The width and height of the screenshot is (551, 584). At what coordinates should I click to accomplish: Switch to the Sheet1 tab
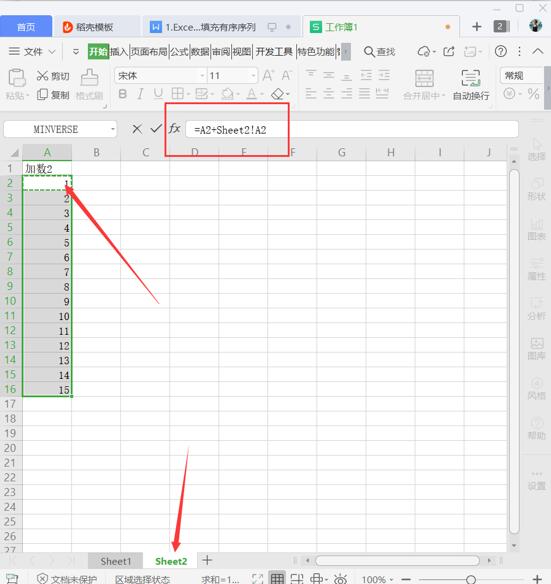click(x=115, y=561)
